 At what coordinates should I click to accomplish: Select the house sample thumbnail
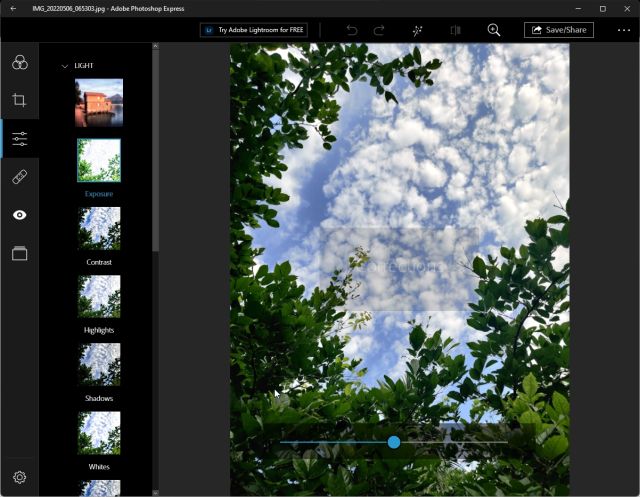pos(99,103)
